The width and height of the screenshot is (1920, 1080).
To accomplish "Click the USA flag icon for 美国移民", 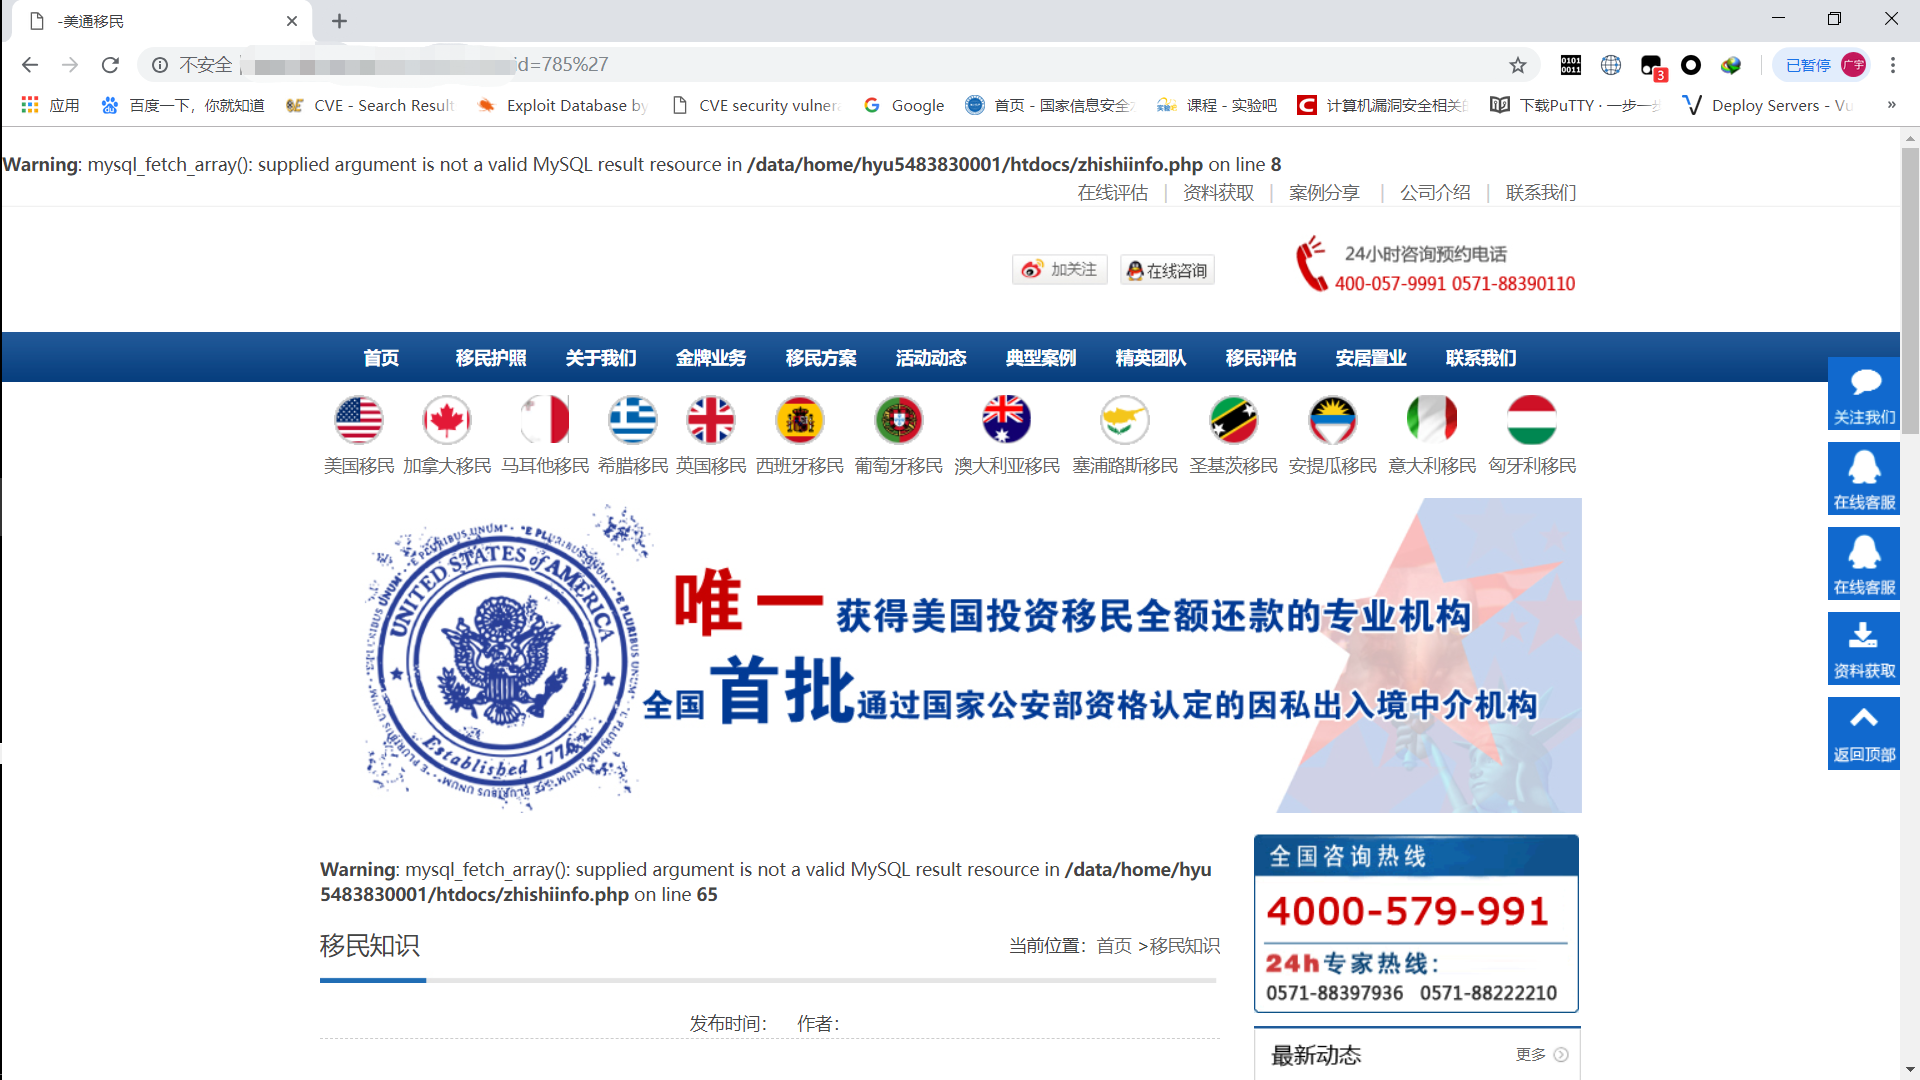I will (359, 420).
